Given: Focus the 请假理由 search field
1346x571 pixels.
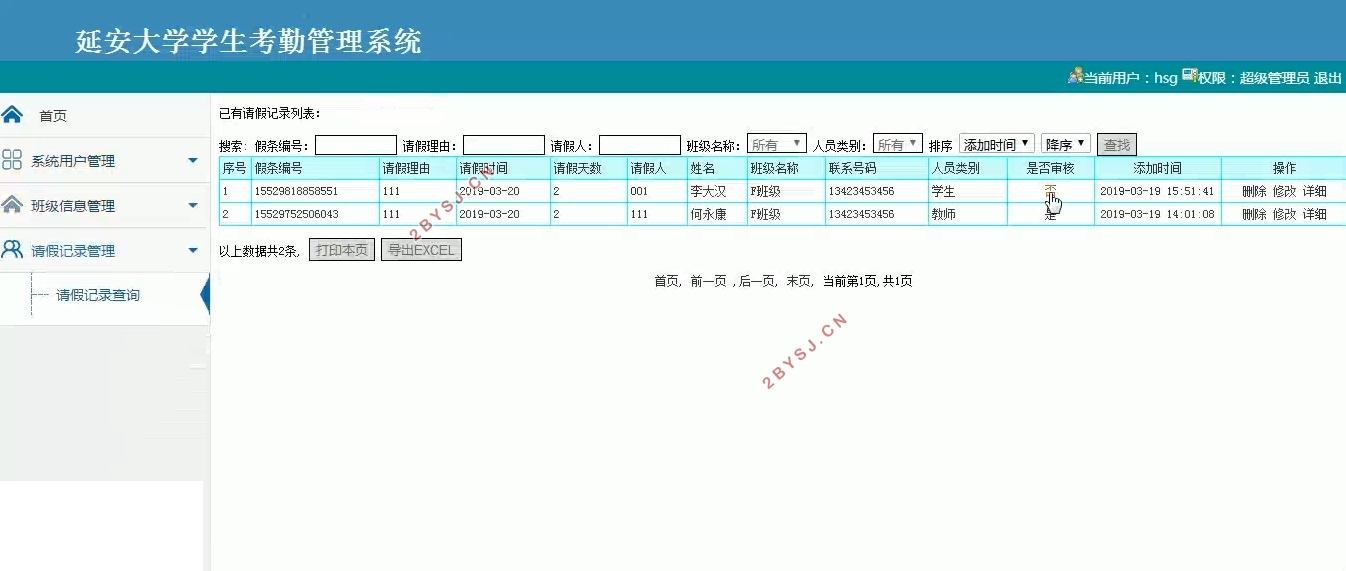Looking at the screenshot, I should 504,145.
